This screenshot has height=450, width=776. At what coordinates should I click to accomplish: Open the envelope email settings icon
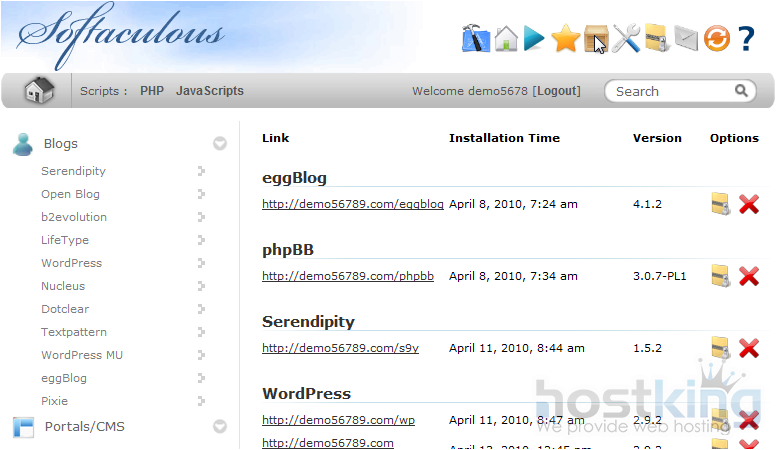[x=686, y=39]
